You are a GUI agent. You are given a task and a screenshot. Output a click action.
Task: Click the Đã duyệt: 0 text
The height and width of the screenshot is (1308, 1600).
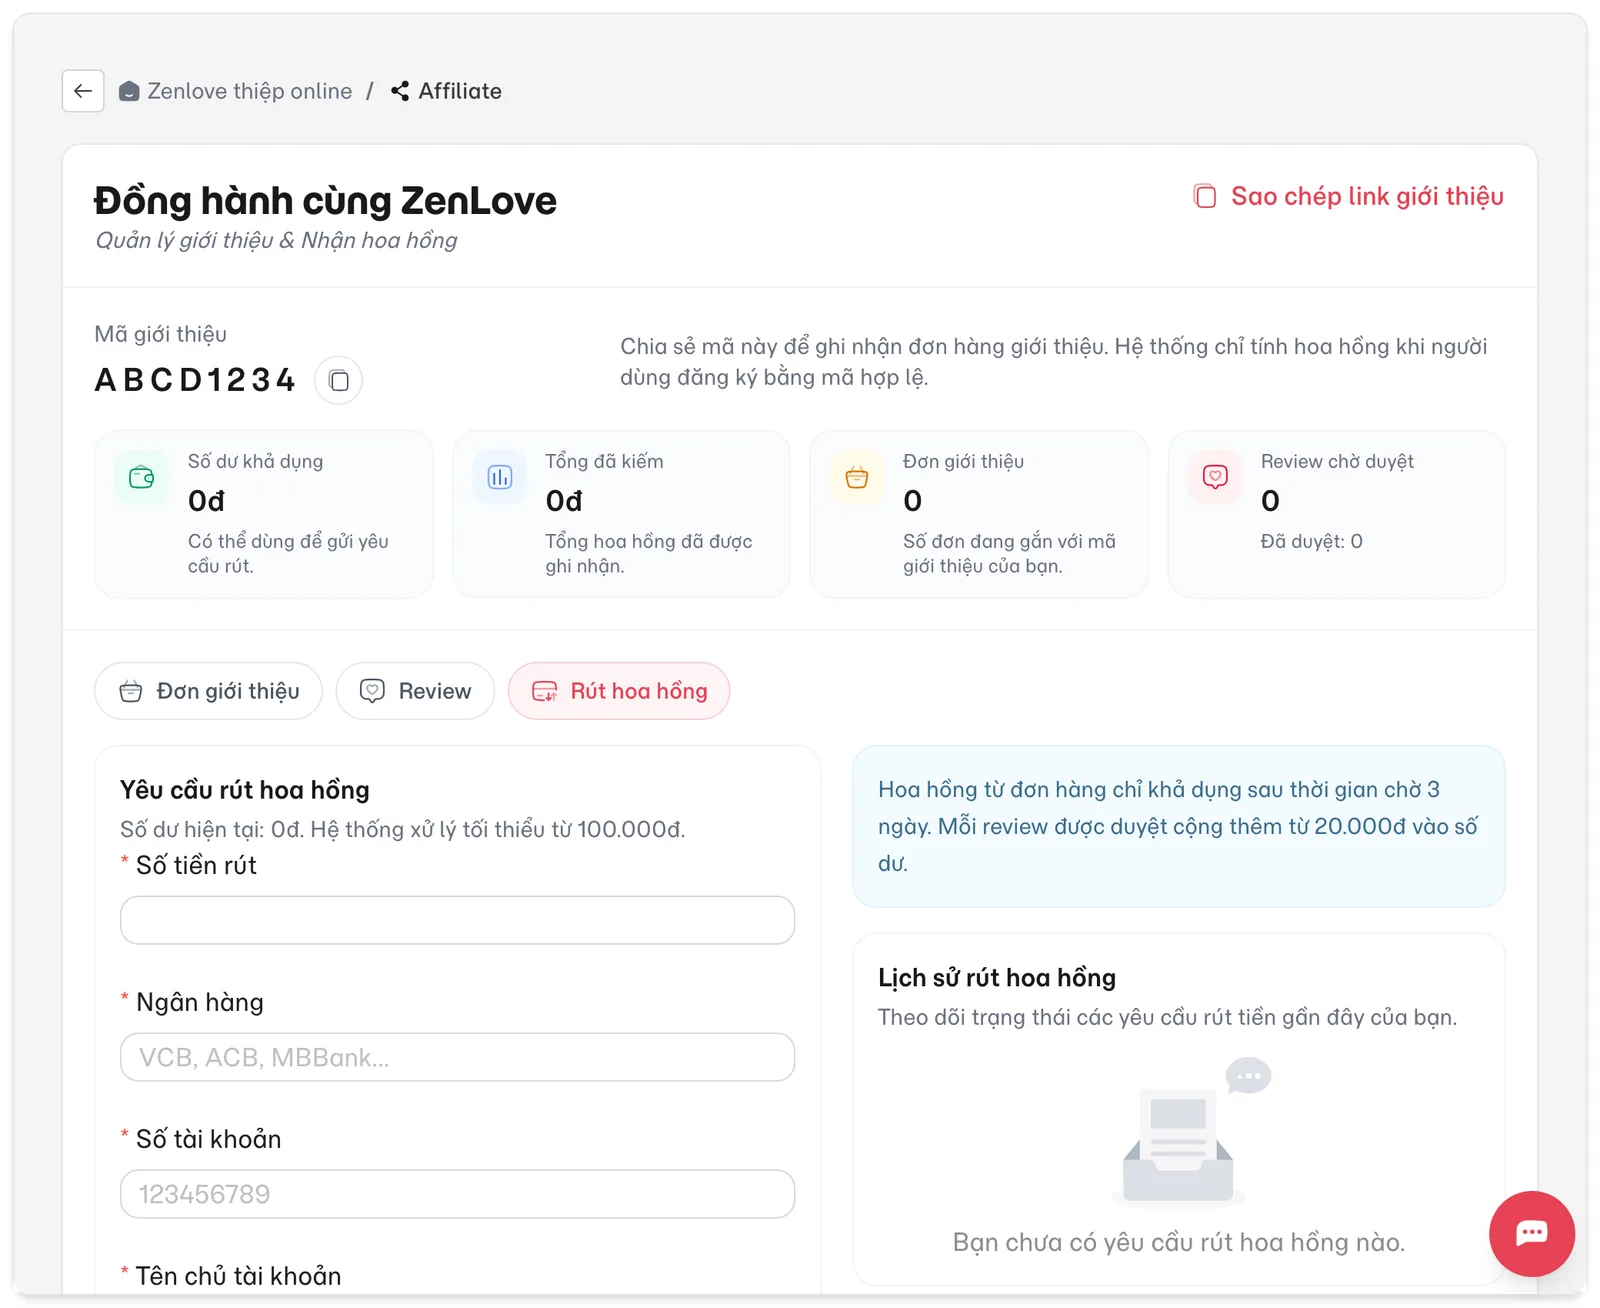point(1311,541)
